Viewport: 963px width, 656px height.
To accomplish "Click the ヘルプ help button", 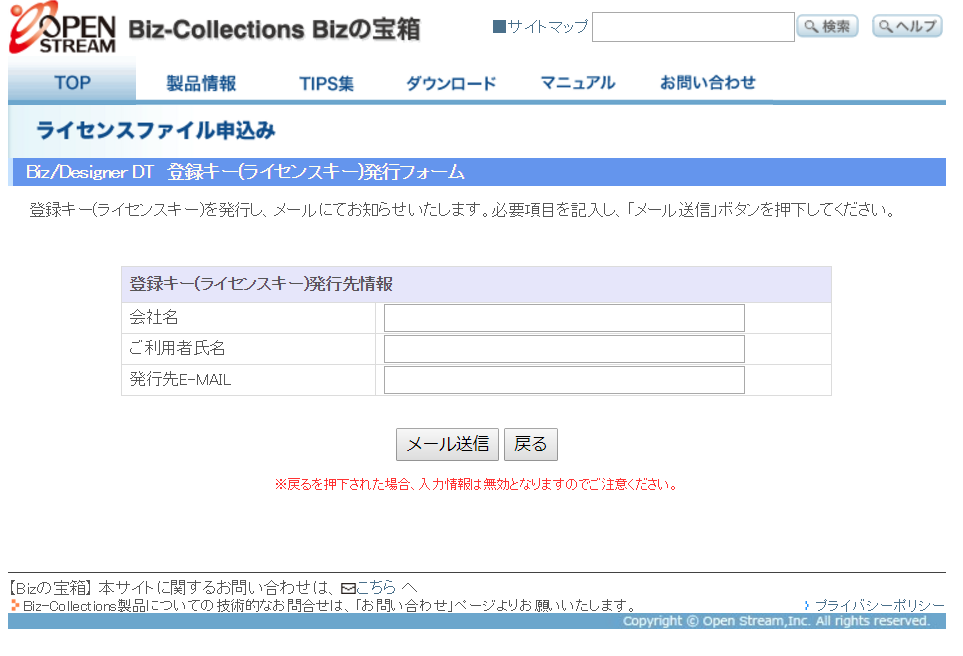I will [907, 26].
